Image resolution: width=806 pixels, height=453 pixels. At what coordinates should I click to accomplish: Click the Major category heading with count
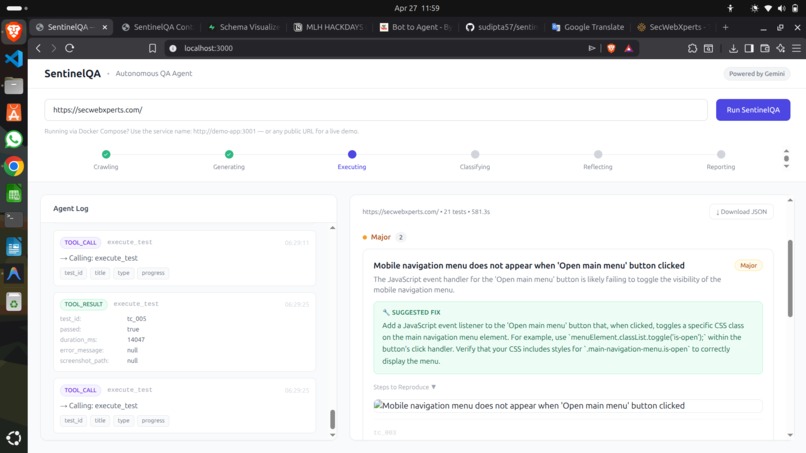tap(383, 237)
